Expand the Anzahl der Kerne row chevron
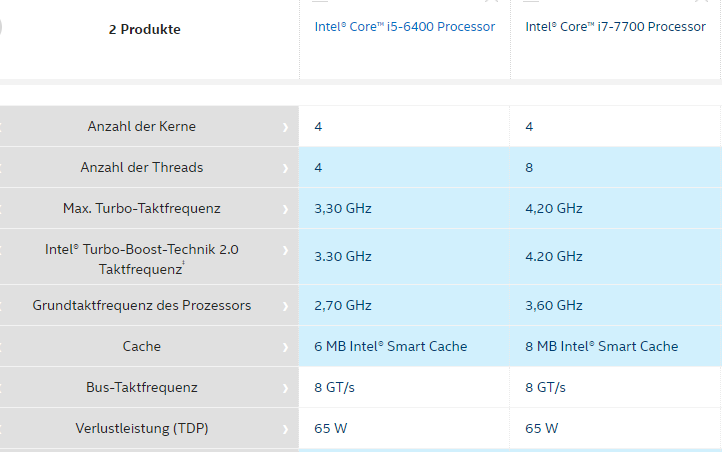Screen dimensions: 722x452 [x=285, y=127]
